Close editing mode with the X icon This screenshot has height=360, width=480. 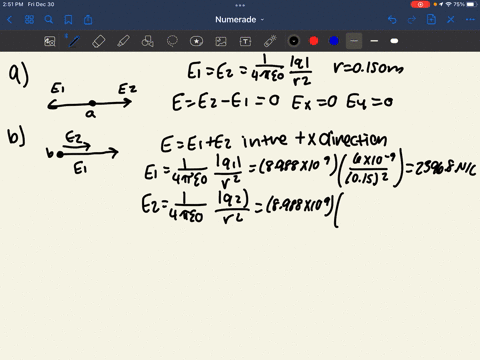451,20
